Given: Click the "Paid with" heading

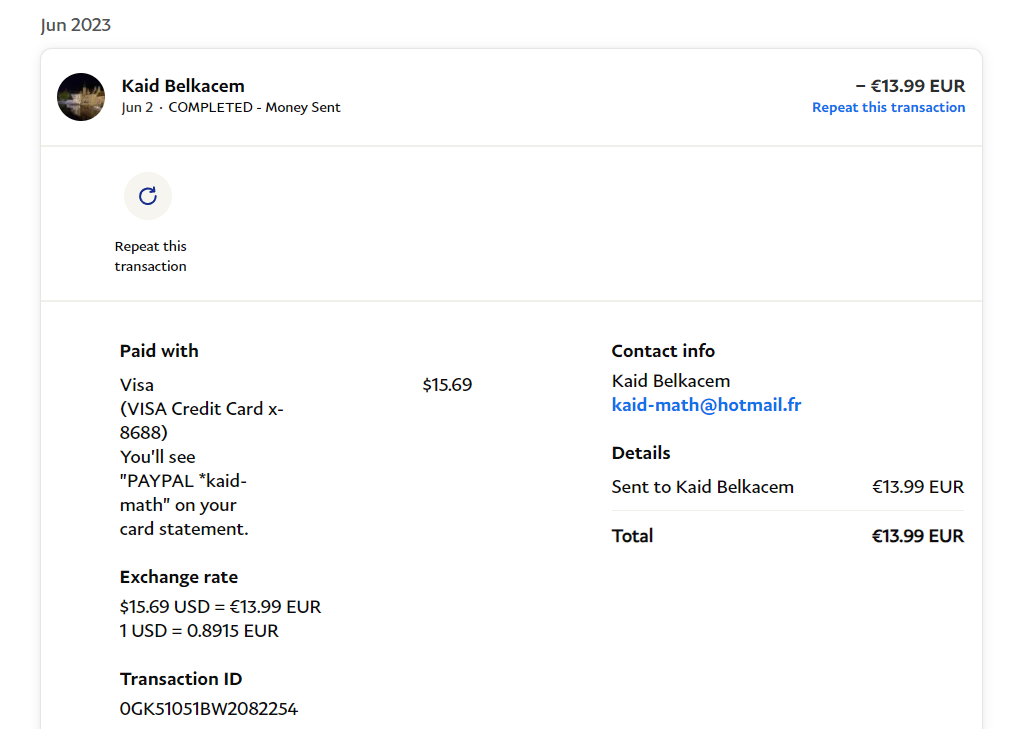Looking at the screenshot, I should click(x=159, y=351).
